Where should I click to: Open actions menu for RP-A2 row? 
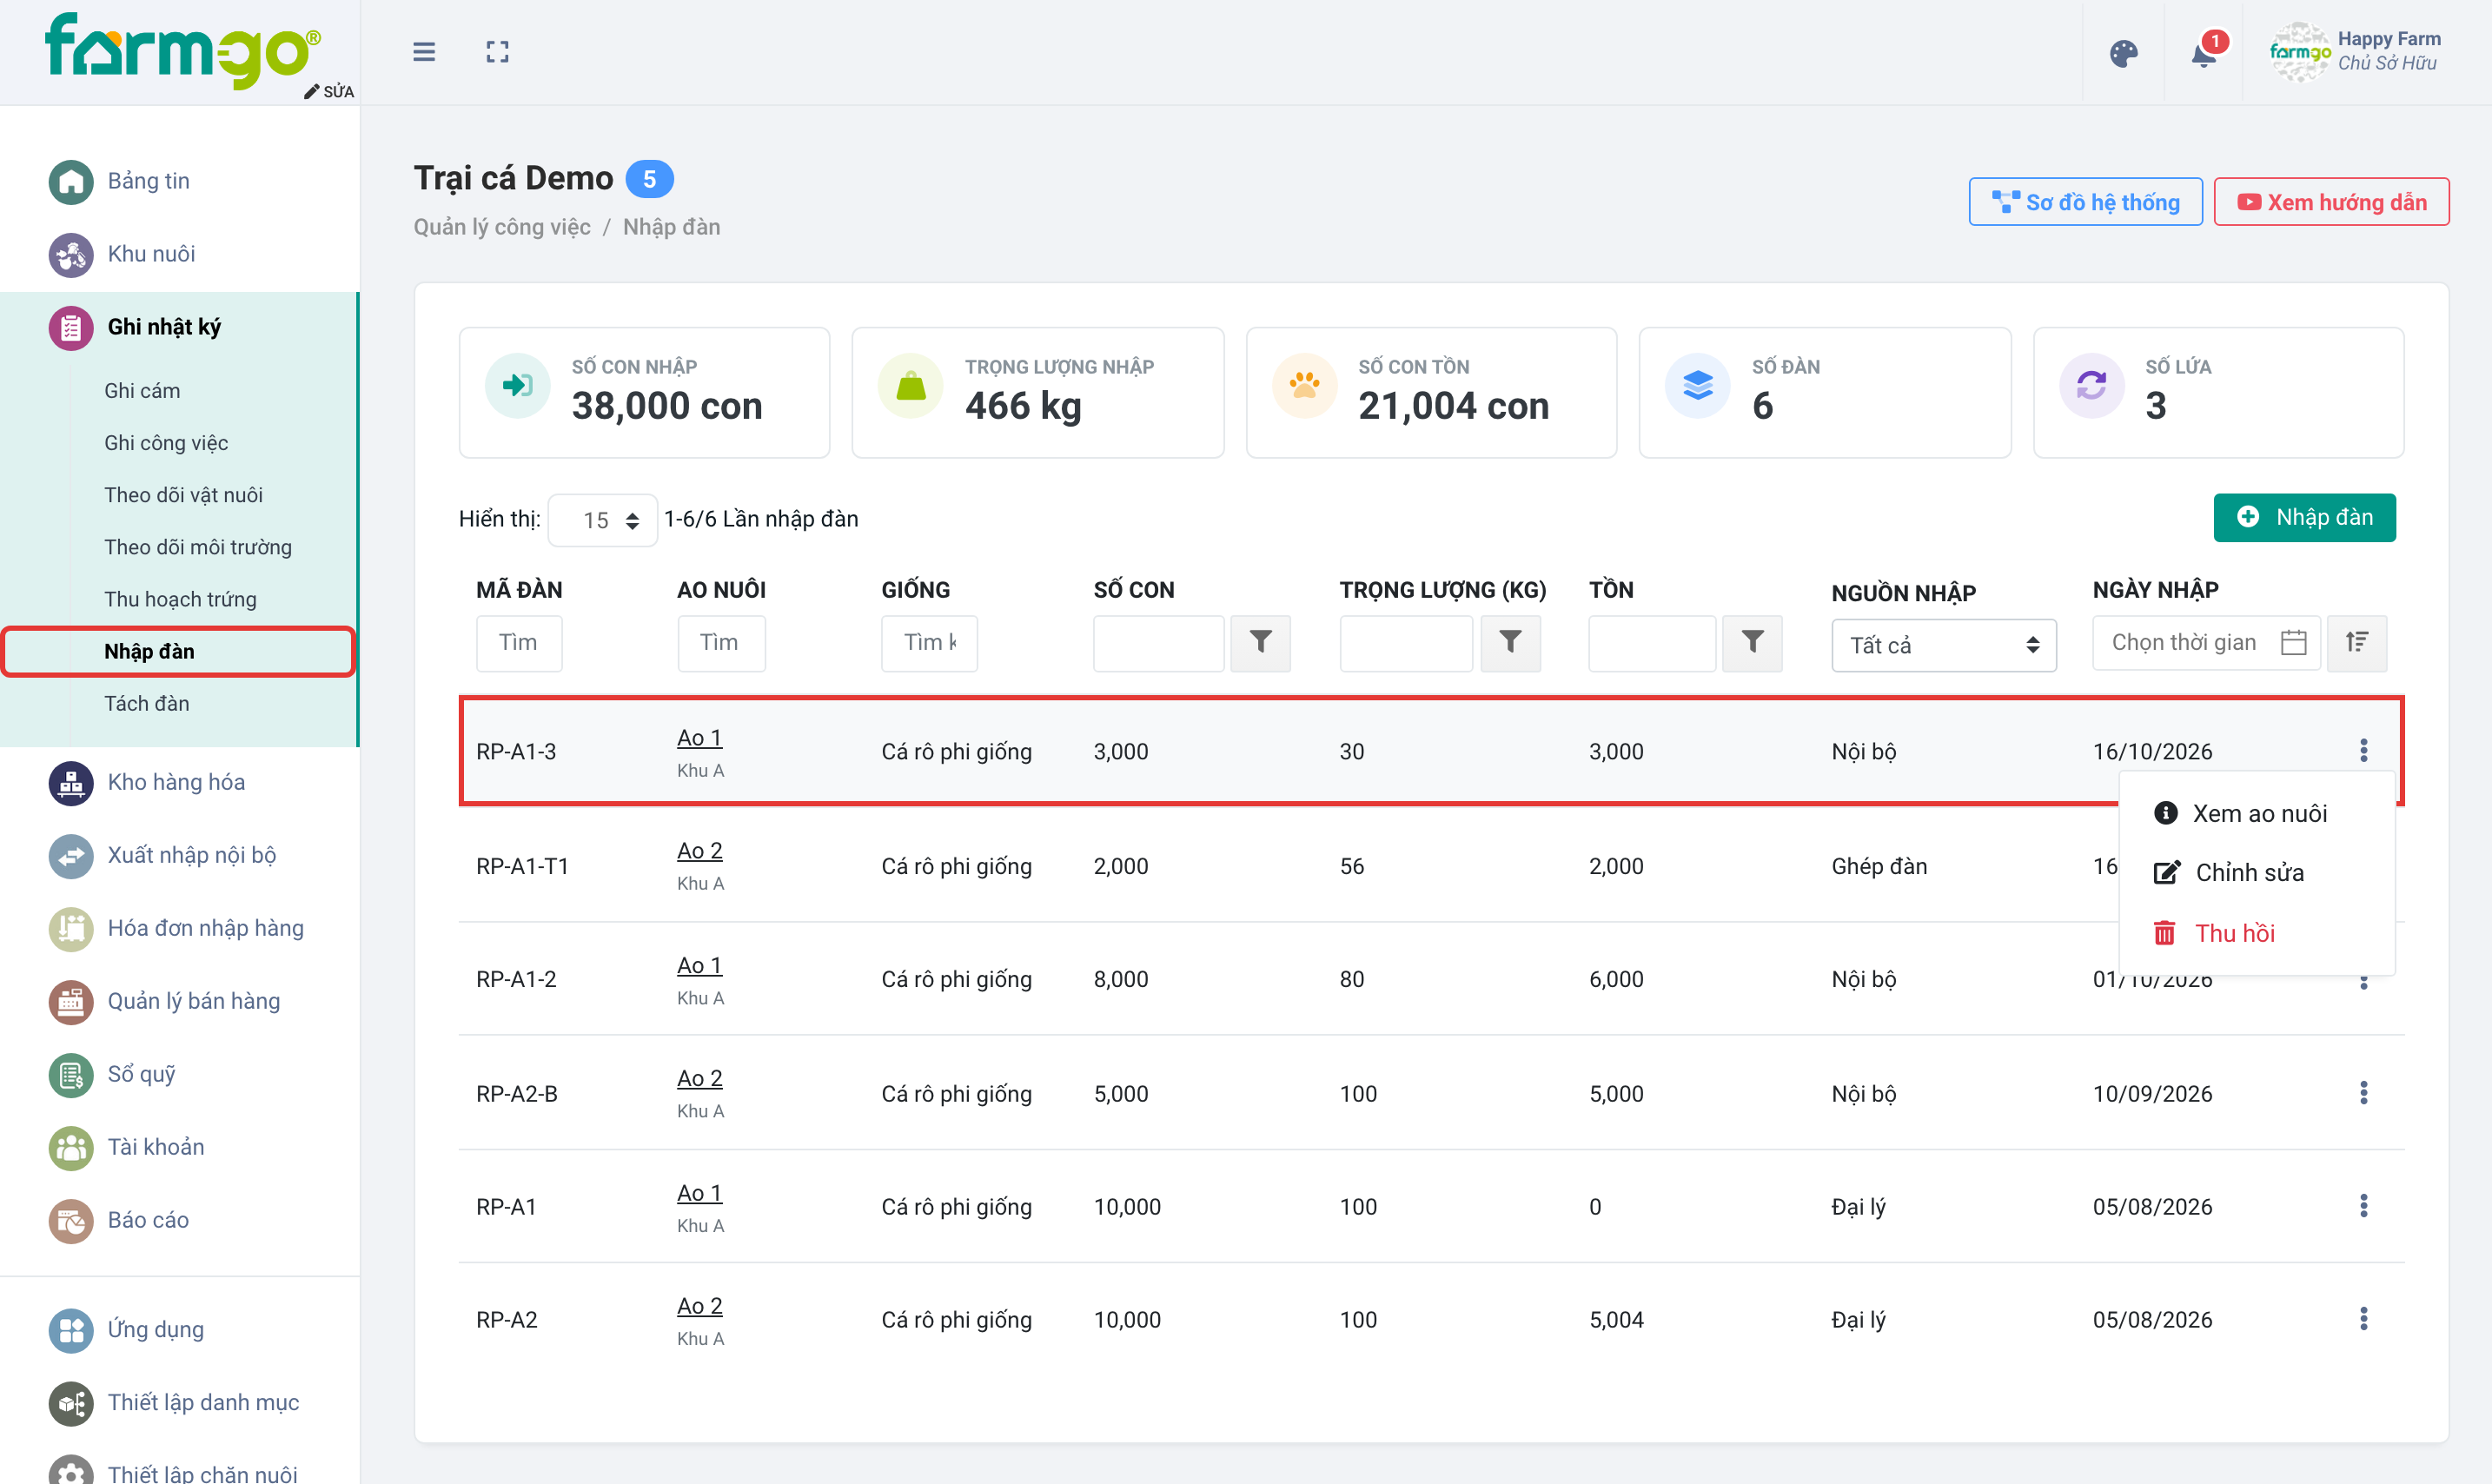coord(2363,1319)
